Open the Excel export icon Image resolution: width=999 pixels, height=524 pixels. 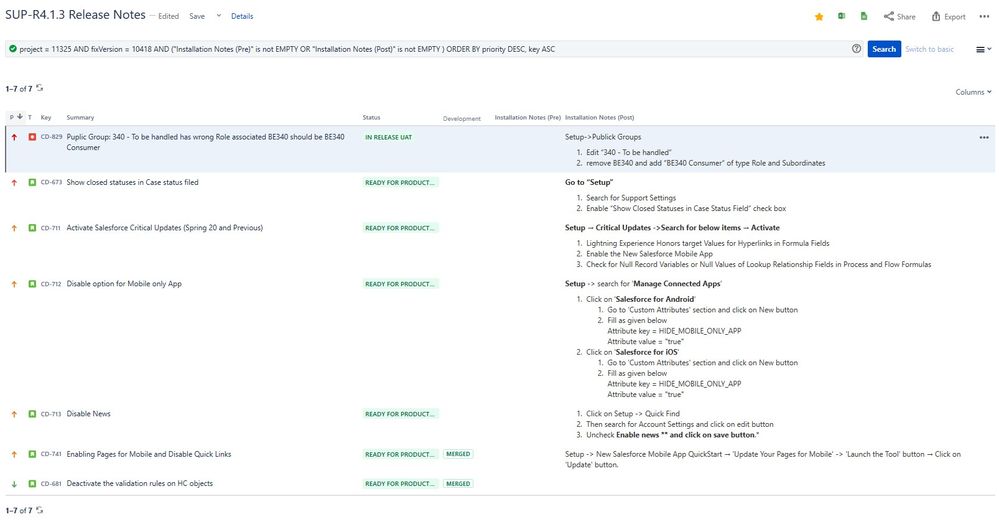841,16
